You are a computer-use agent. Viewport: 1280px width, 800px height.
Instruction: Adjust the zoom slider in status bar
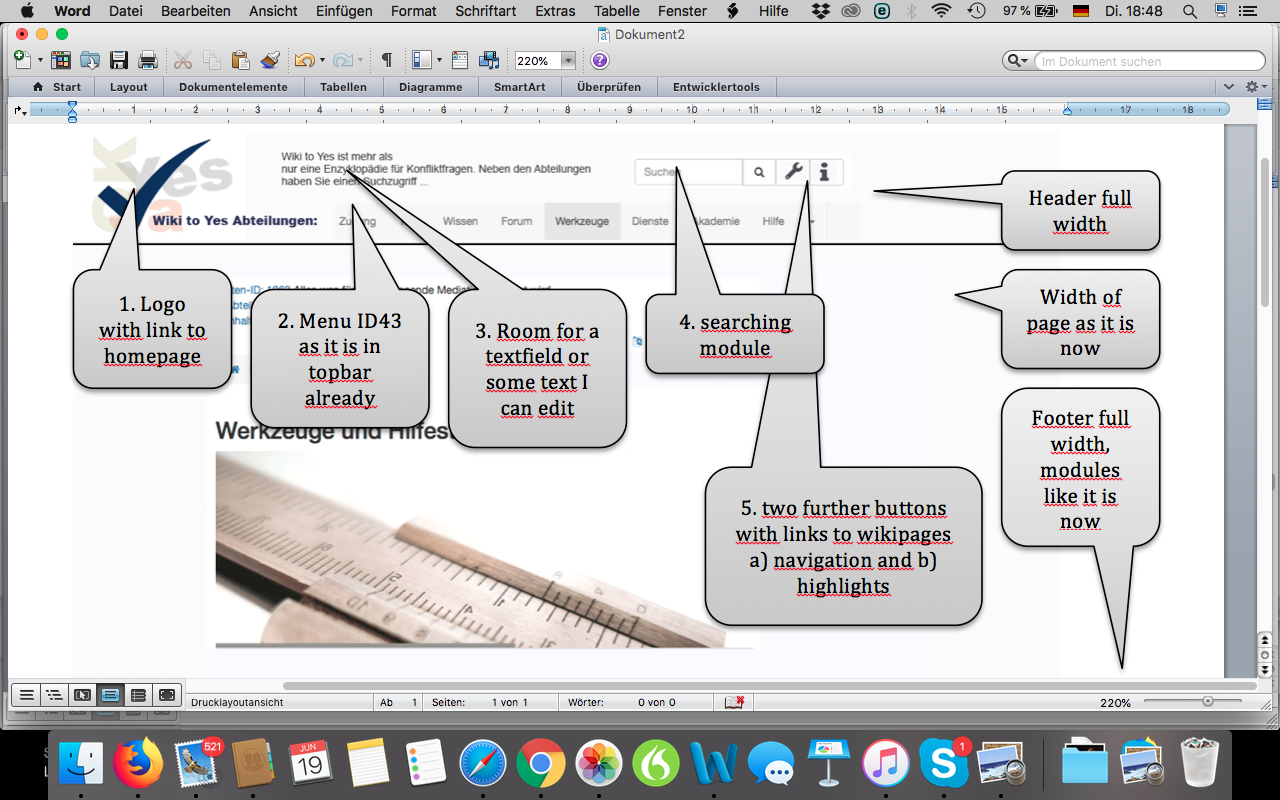click(x=1208, y=702)
